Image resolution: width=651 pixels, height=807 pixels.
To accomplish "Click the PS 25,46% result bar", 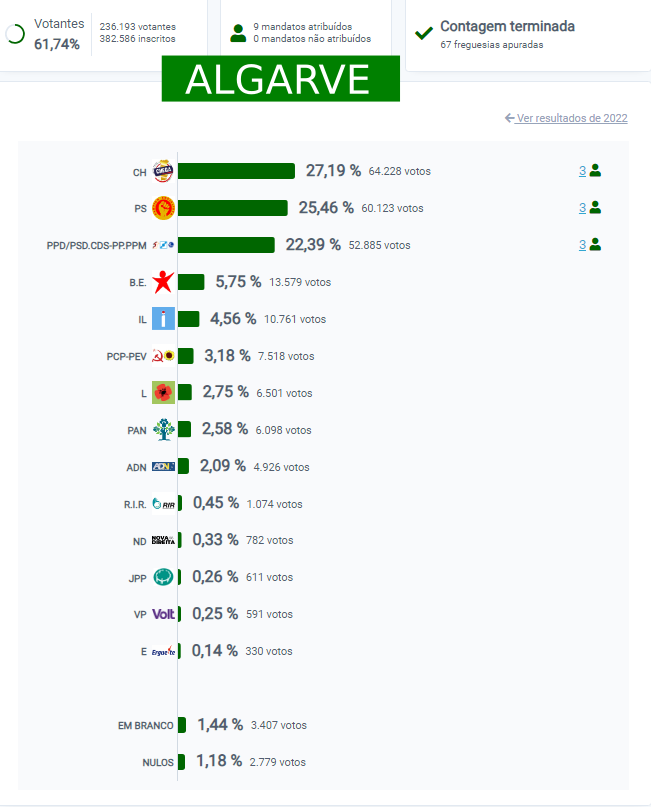I will pos(232,208).
